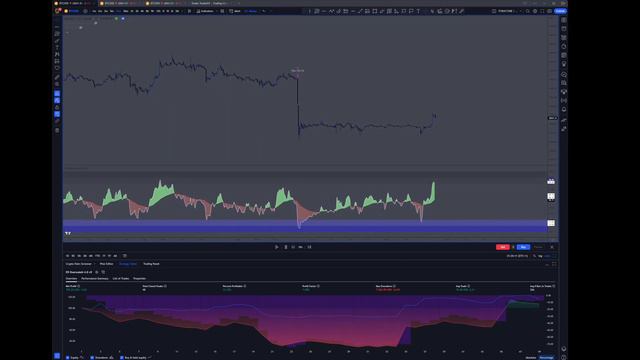Viewport: 640px width, 360px height.
Task: Click the compare symbol plus icon
Action: 85,11
